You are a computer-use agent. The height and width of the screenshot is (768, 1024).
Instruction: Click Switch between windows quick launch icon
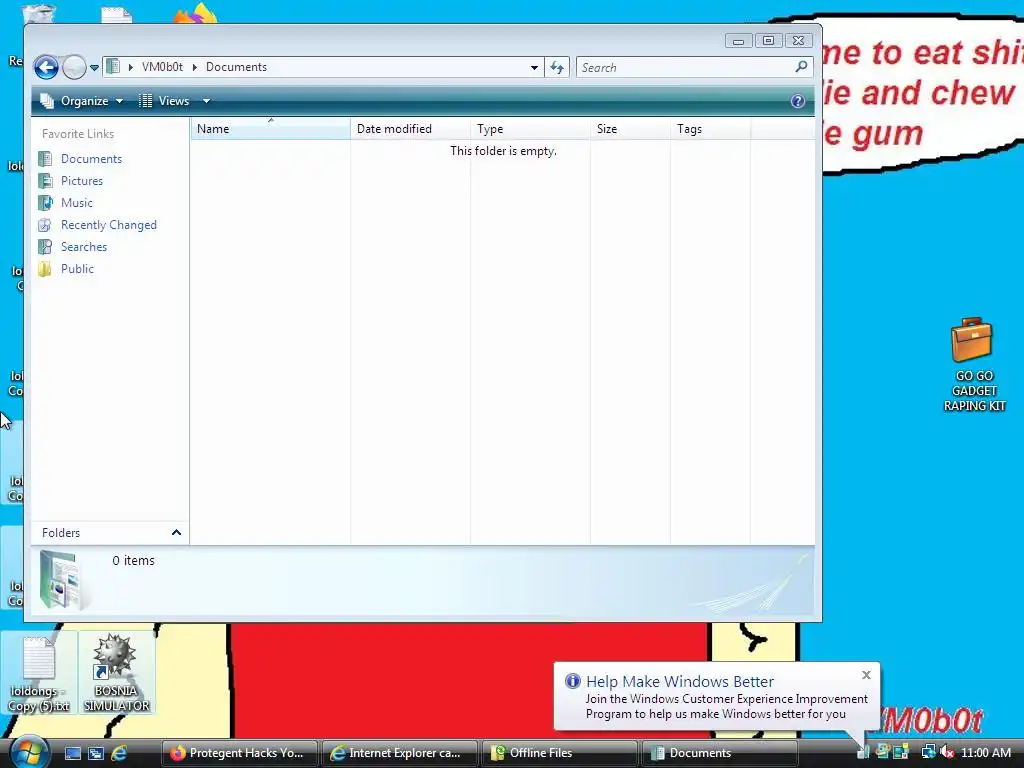[96, 753]
